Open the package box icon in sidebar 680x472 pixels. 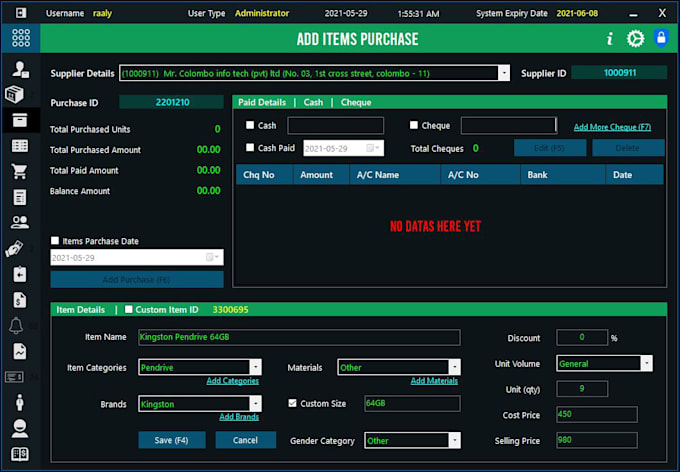(x=14, y=95)
